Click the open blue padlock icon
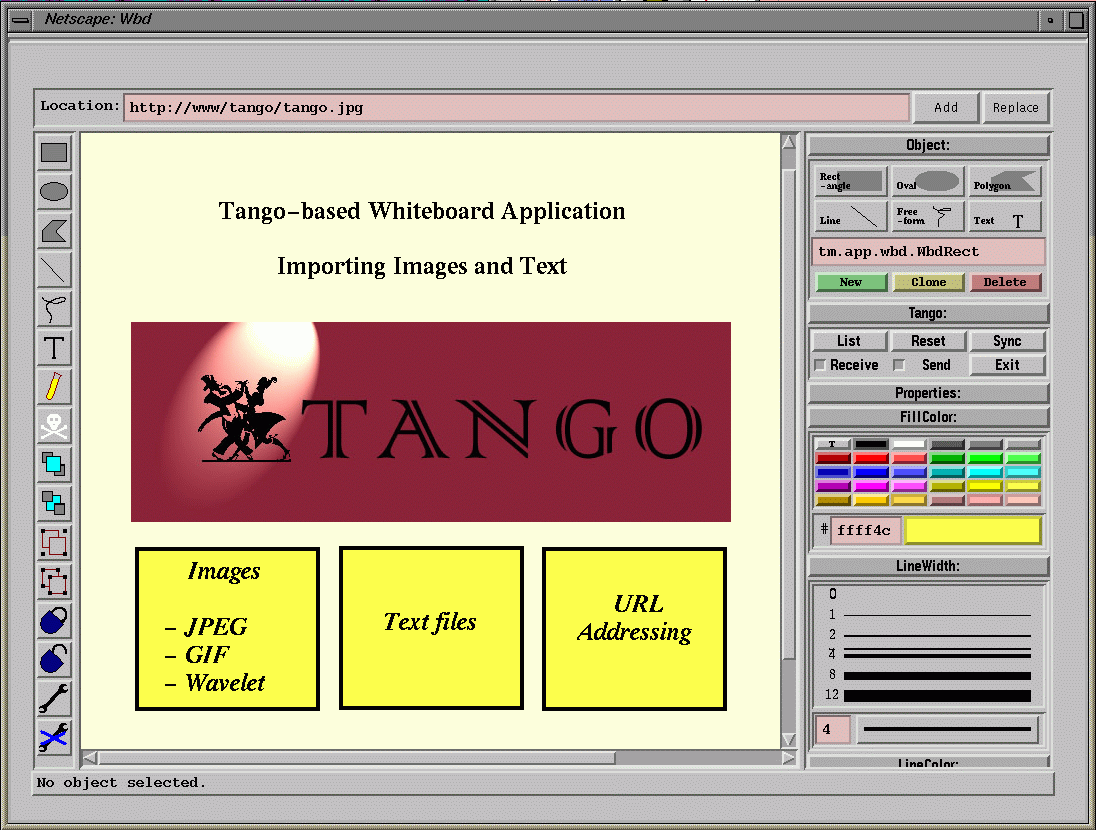This screenshot has height=830, width=1096. 54,659
